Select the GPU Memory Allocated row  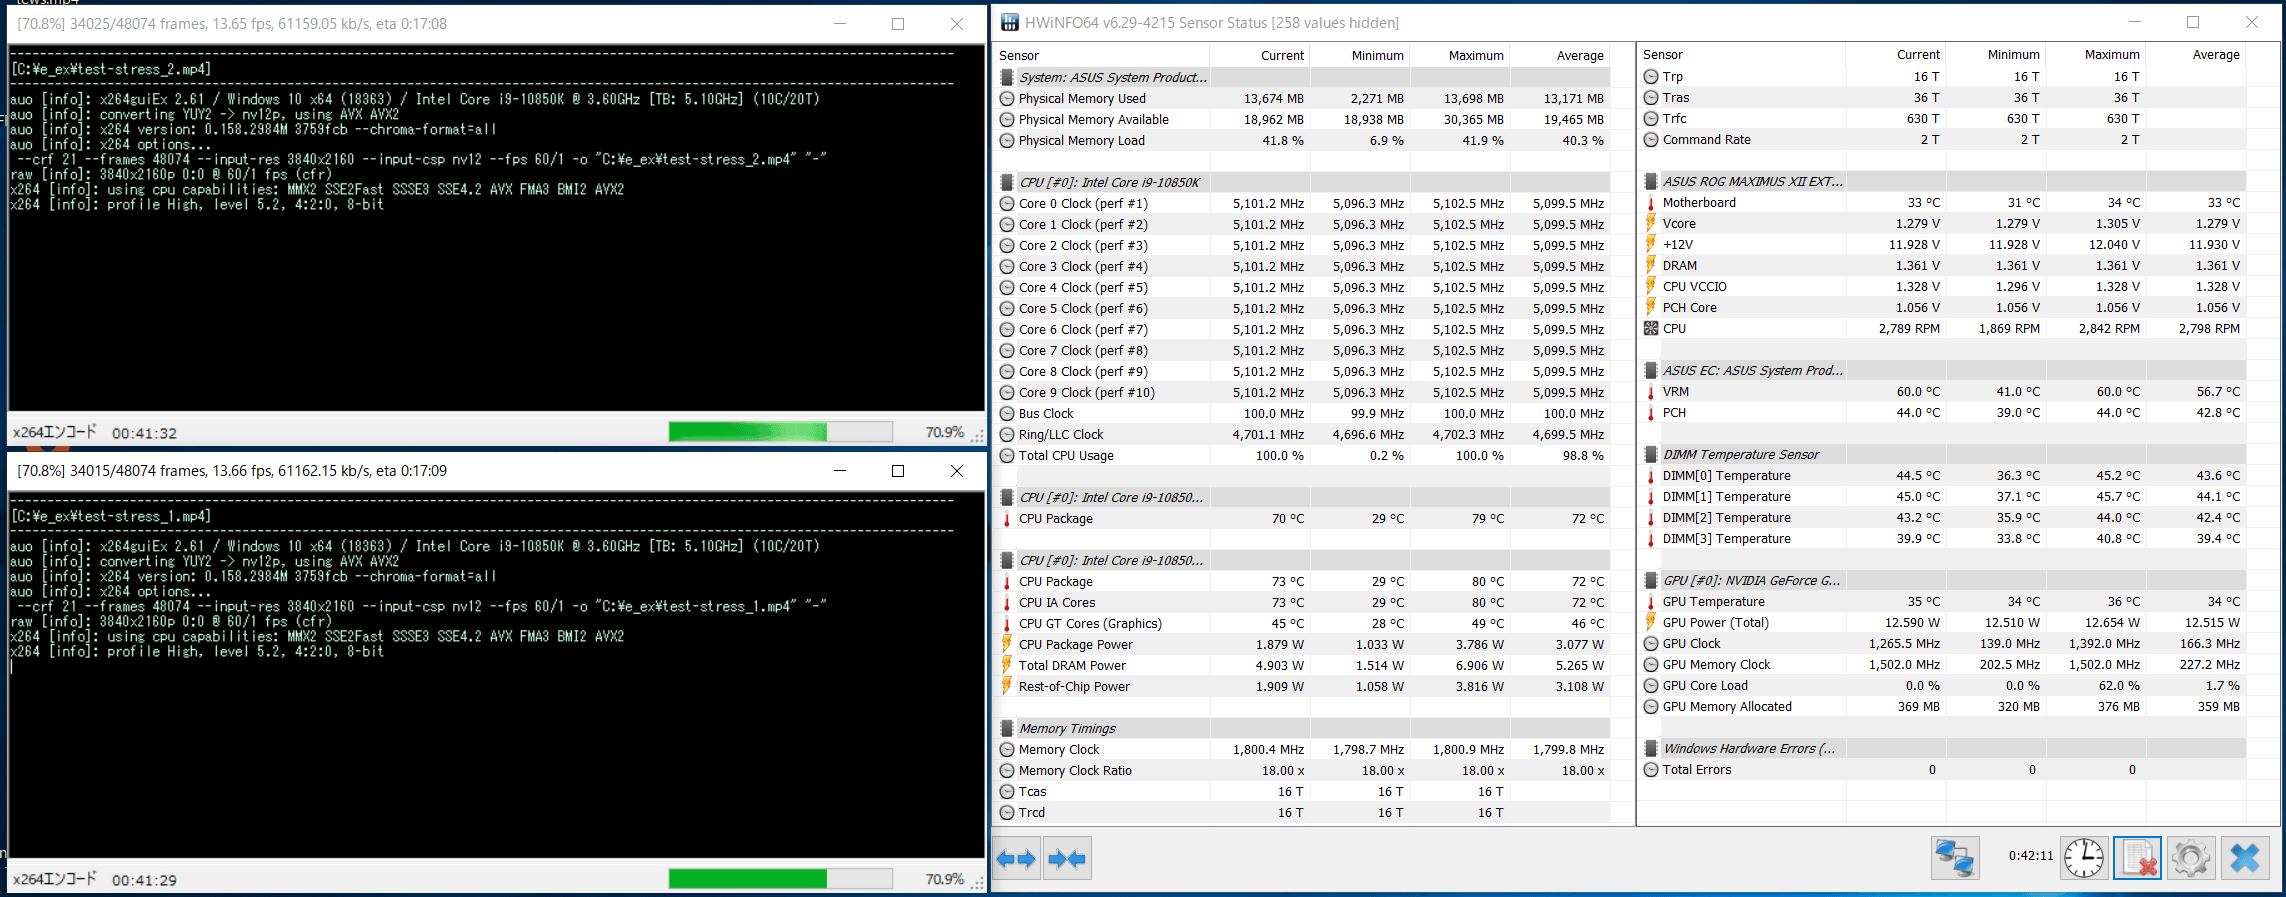click(1945, 707)
